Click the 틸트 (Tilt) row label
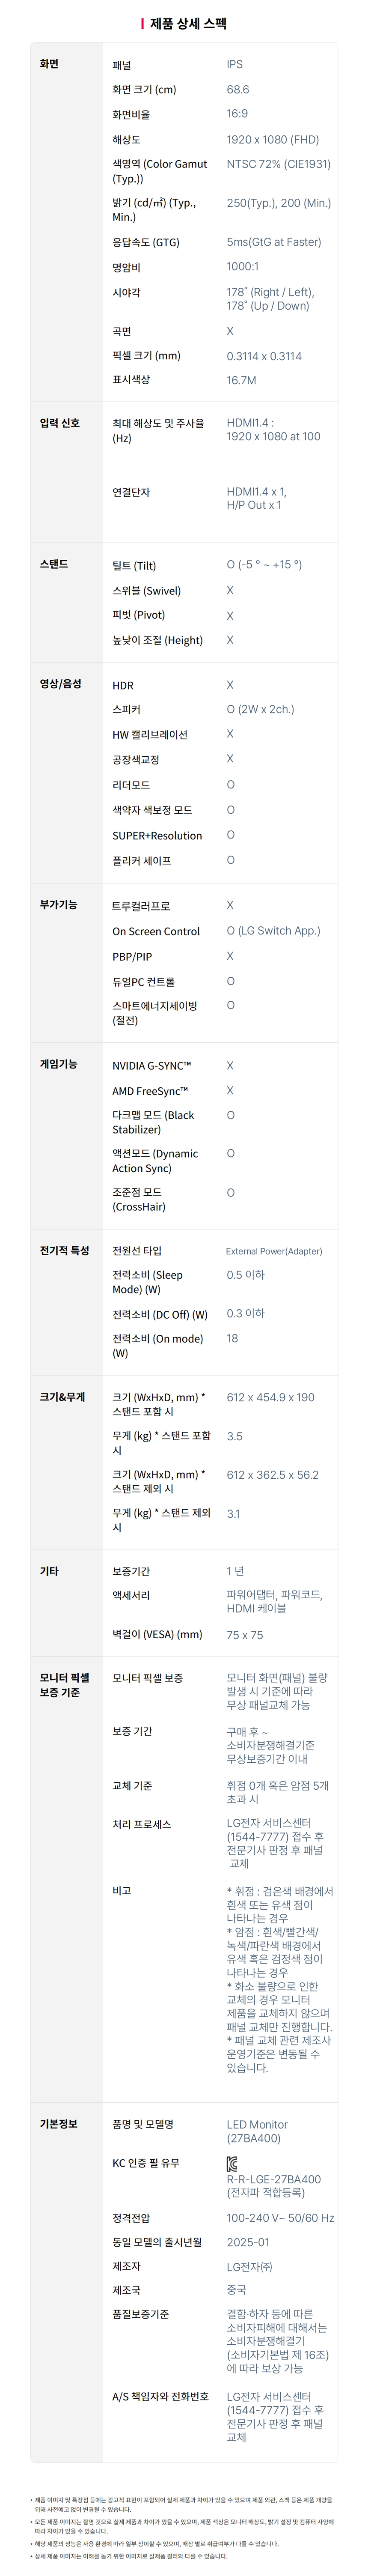The width and height of the screenshot is (368, 2576). tap(134, 566)
